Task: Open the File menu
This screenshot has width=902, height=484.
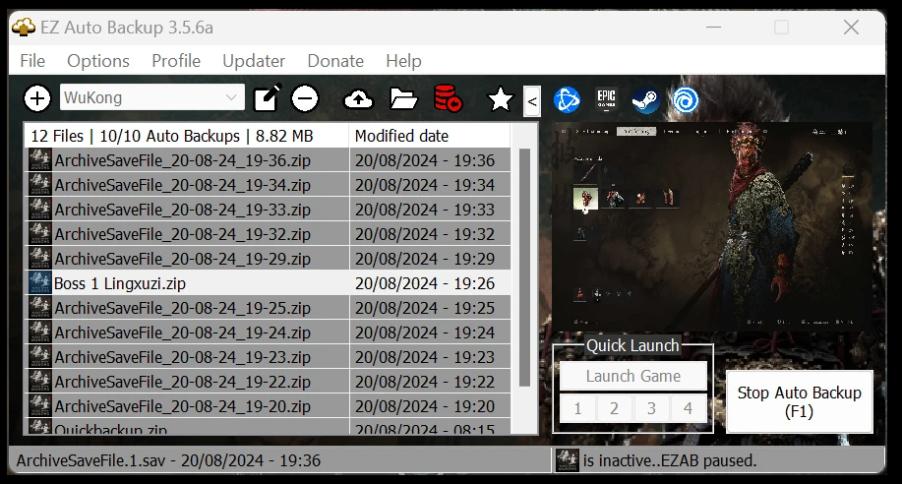Action: click(x=32, y=60)
